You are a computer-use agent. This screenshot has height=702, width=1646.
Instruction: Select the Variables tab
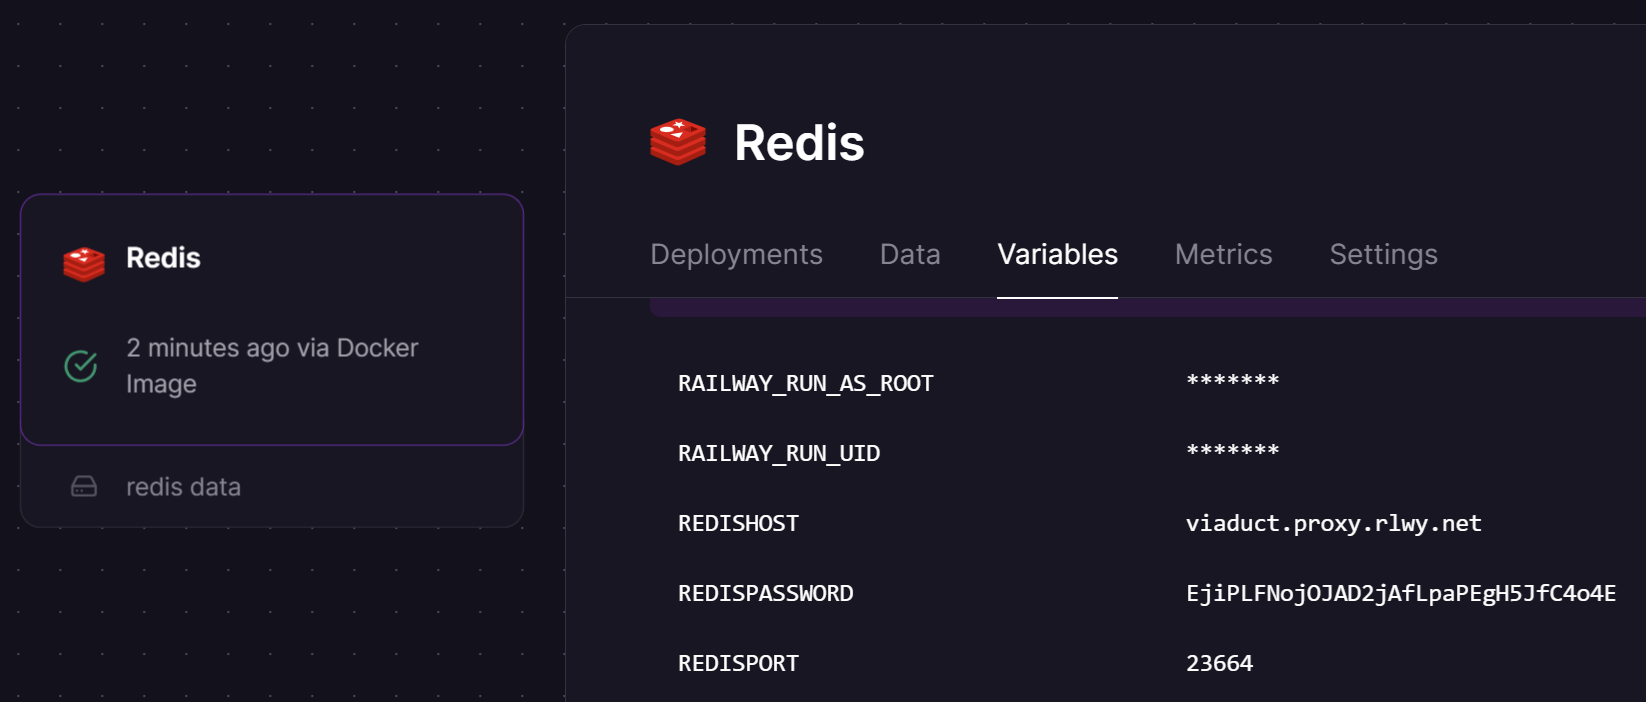coord(1057,254)
